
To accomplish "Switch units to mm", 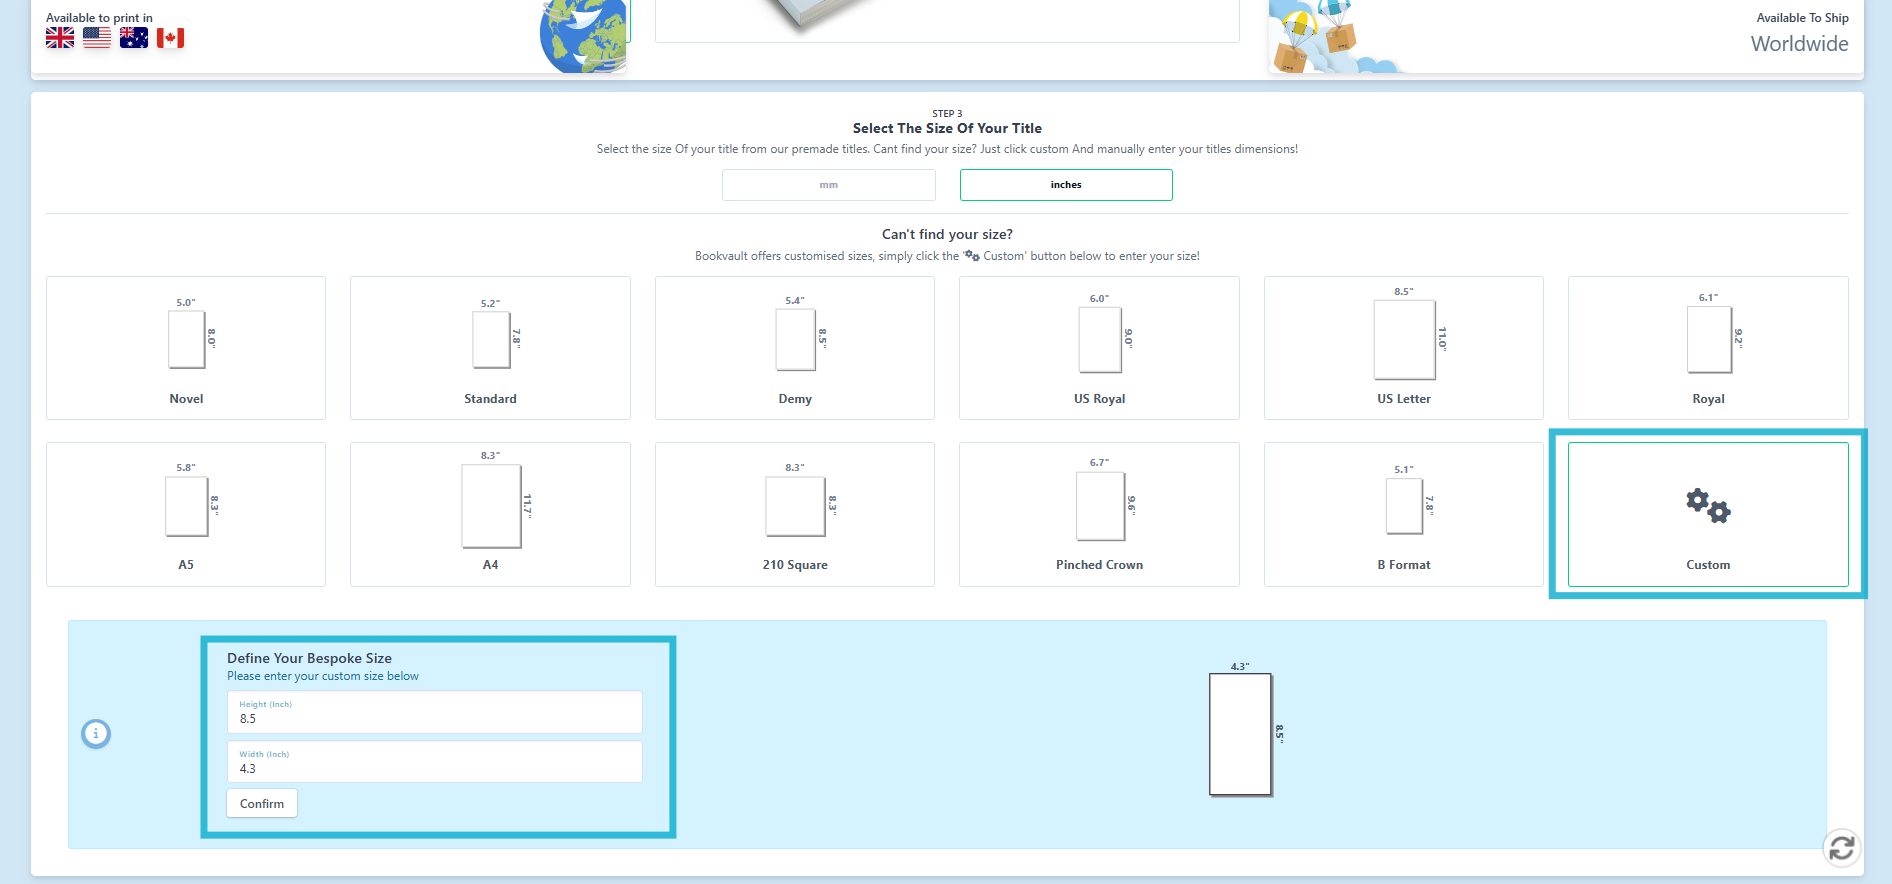I will click(828, 185).
